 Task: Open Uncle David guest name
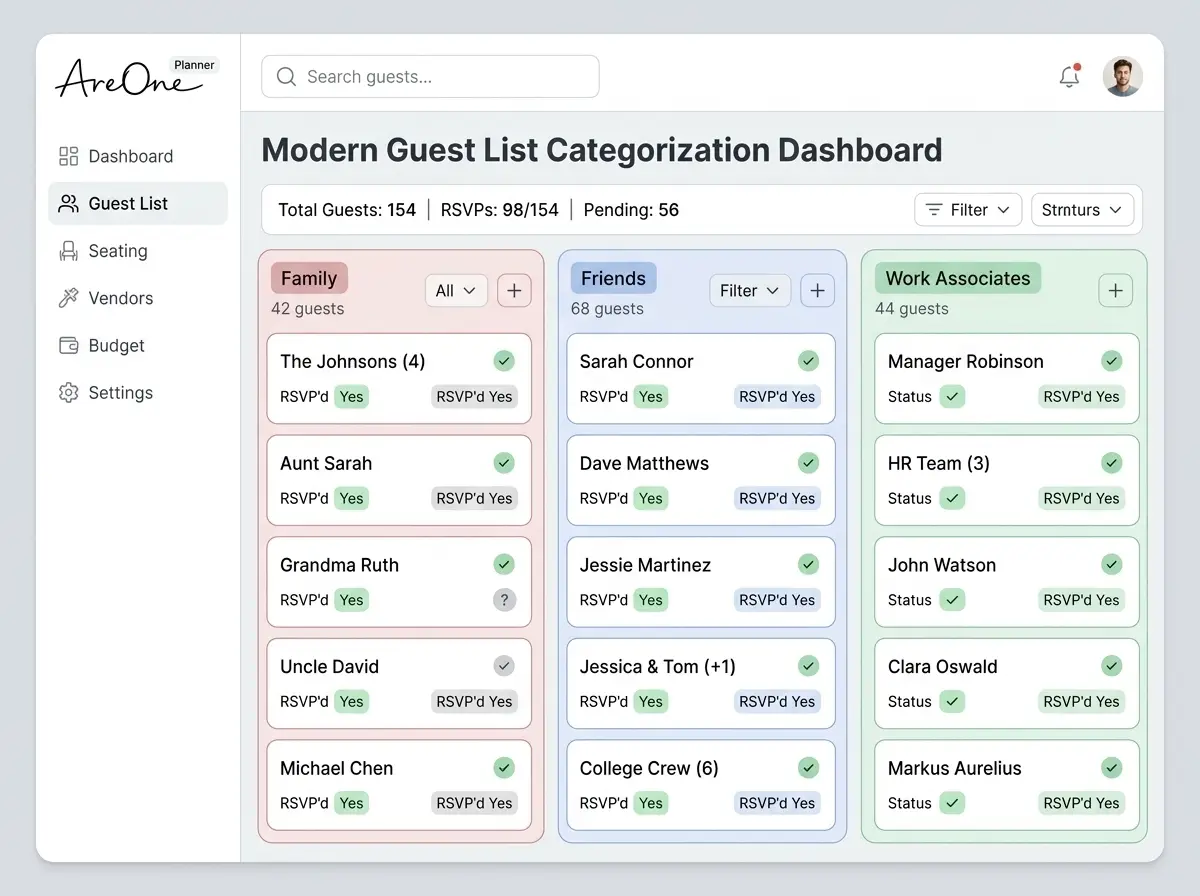(x=329, y=666)
